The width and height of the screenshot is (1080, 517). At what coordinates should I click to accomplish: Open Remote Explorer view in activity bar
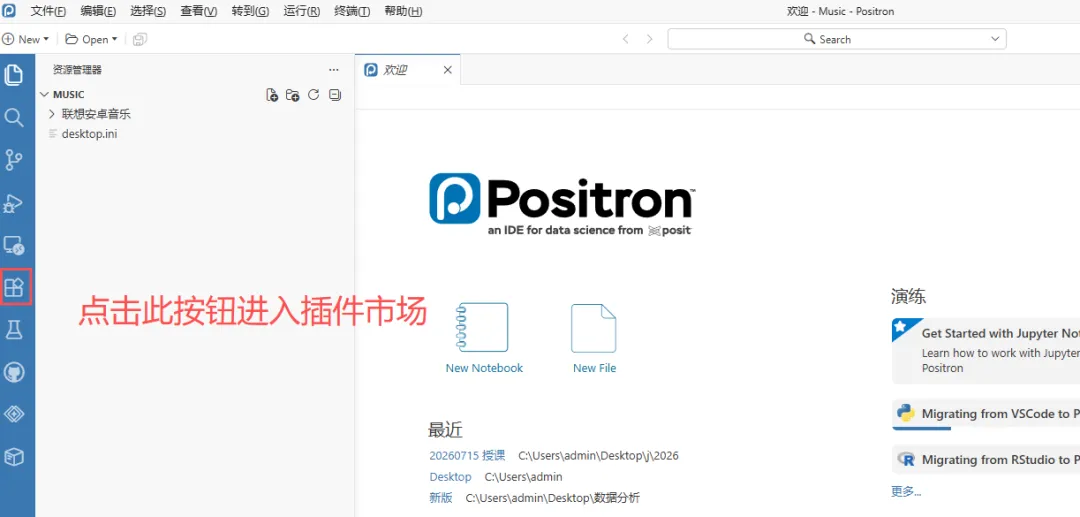point(14,245)
